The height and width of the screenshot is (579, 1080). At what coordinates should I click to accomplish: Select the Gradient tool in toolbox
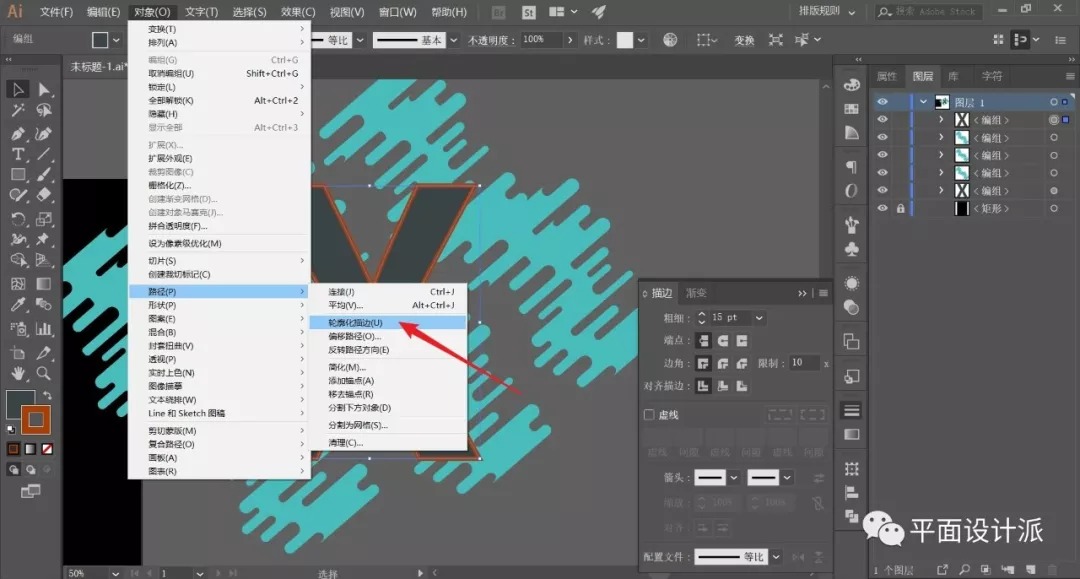pyautogui.click(x=43, y=284)
